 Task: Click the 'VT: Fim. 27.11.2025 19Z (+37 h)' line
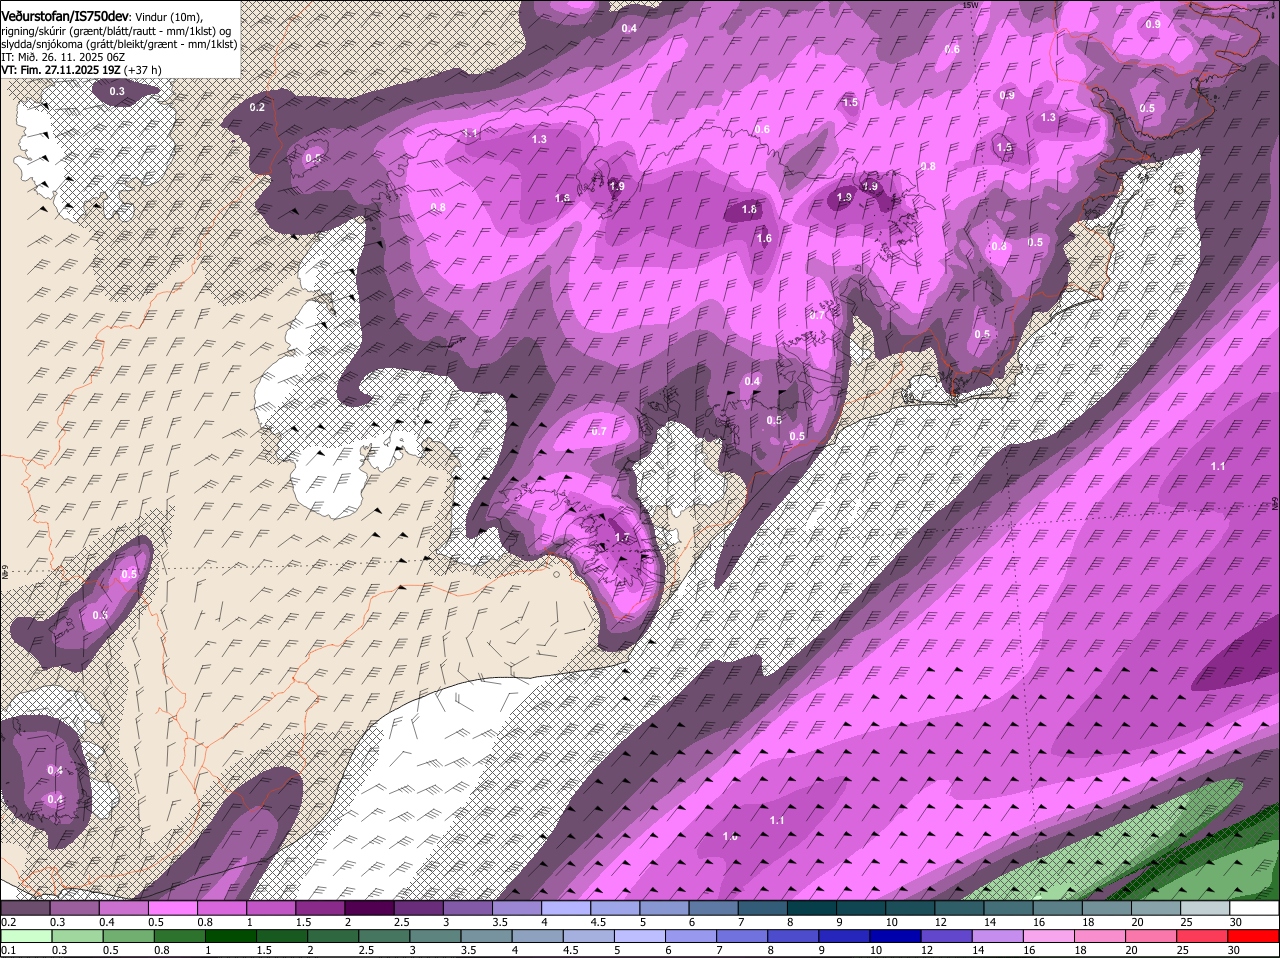tap(81, 70)
